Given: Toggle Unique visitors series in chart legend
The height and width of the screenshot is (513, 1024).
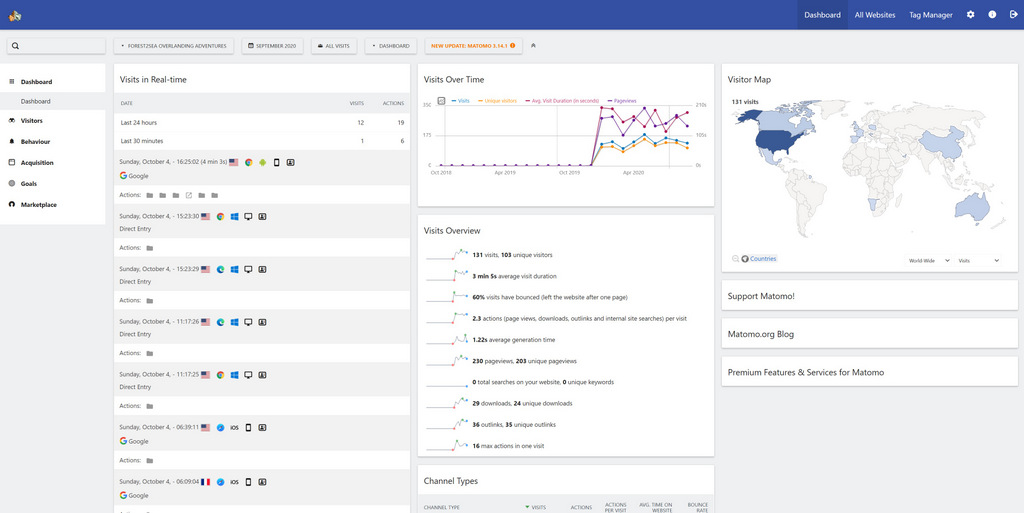Looking at the screenshot, I should pyautogui.click(x=499, y=101).
